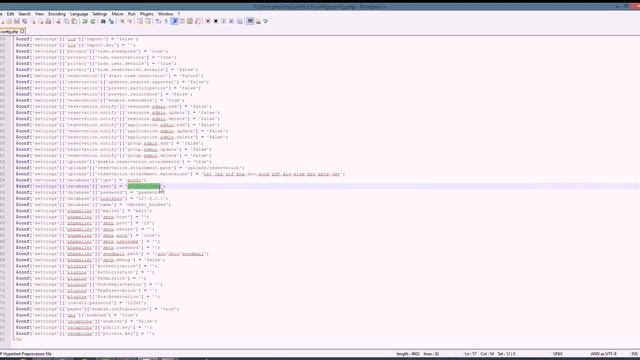Click the Close All toolbar icon

pyautogui.click(x=41, y=21)
